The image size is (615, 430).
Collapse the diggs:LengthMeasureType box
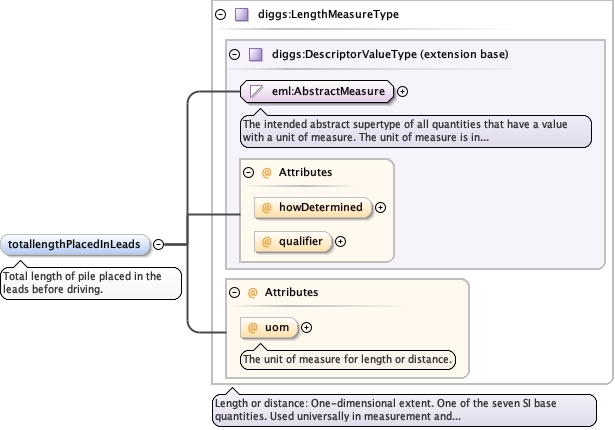221,15
